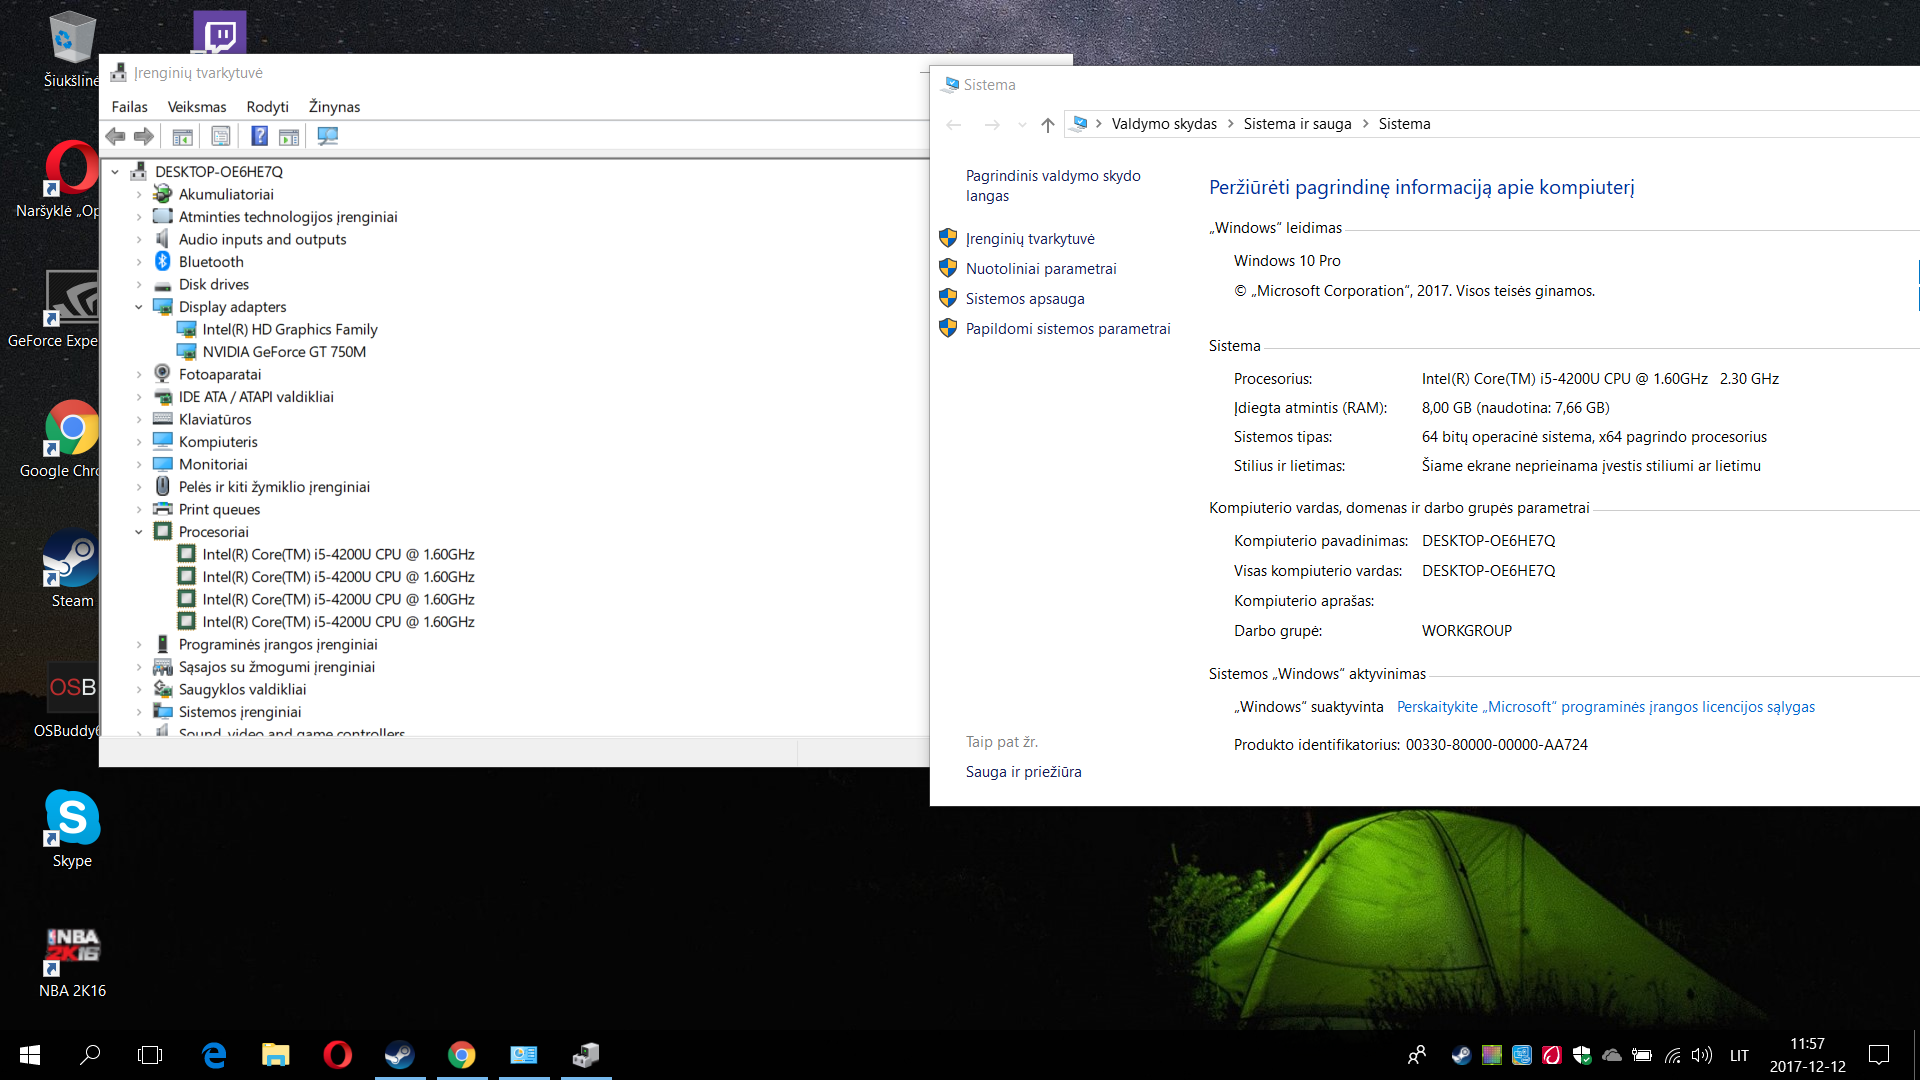Open Pagrindinis valdymo skydo langas link

(x=1053, y=186)
